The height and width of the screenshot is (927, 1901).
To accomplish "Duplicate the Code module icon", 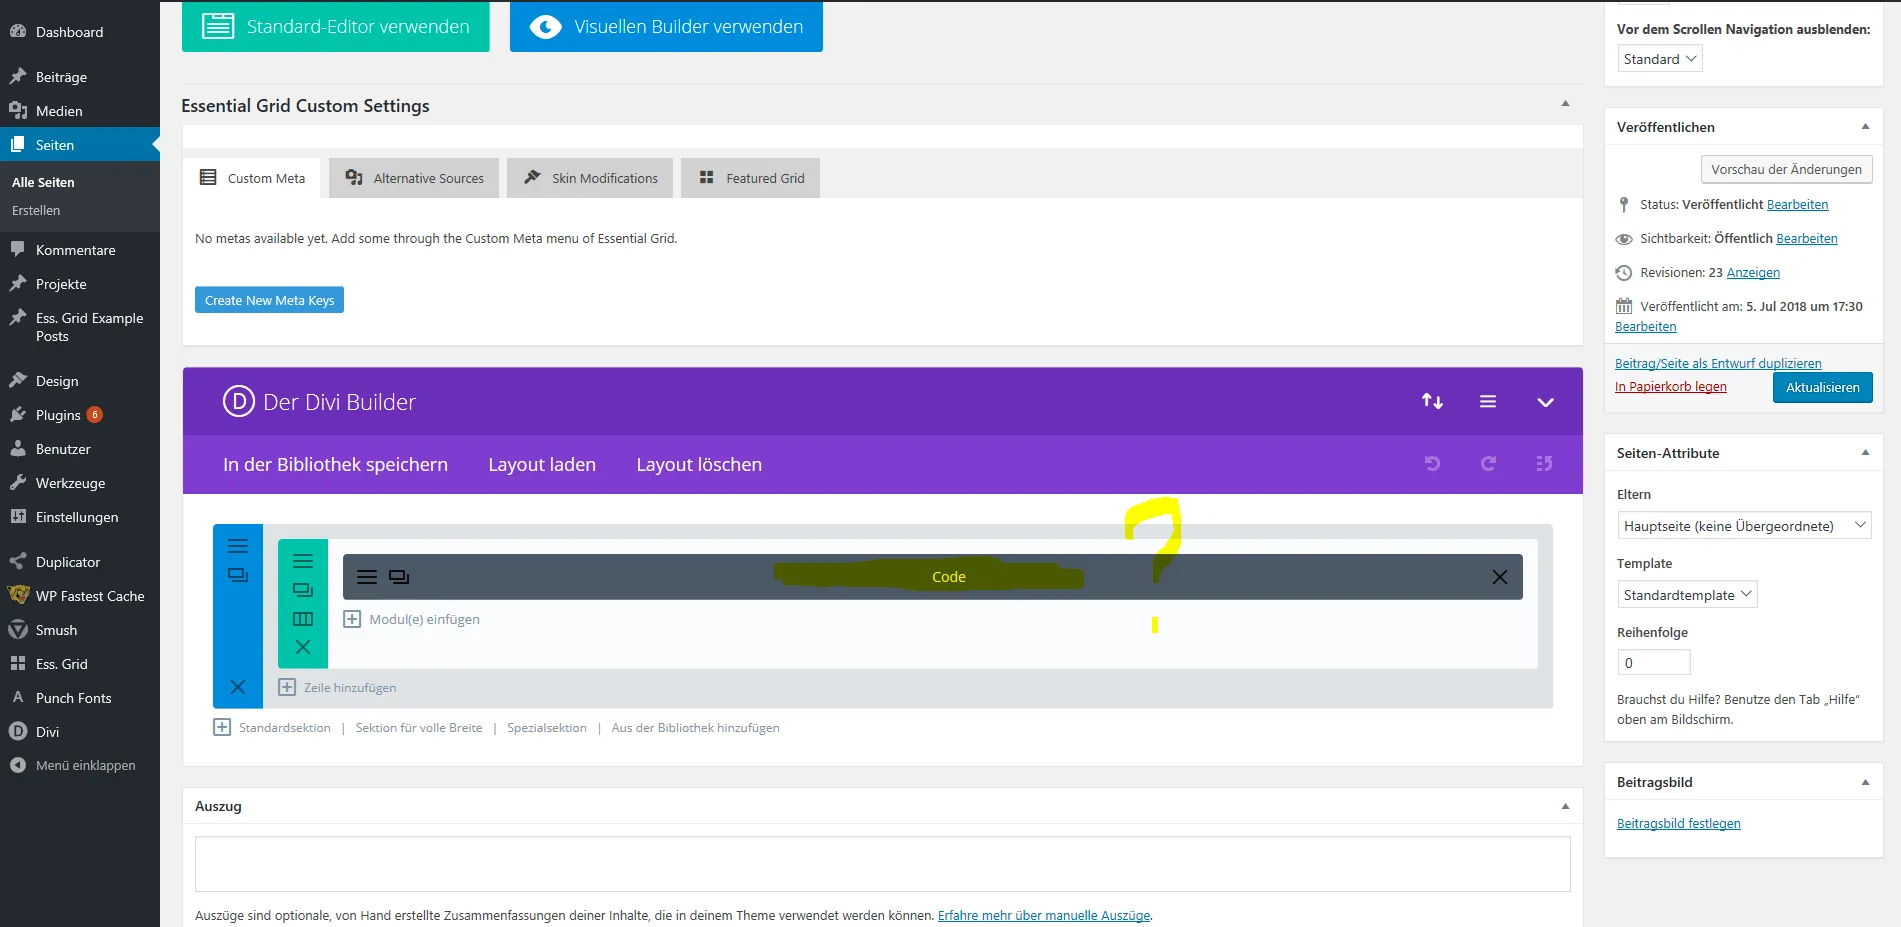I will click(x=399, y=577).
